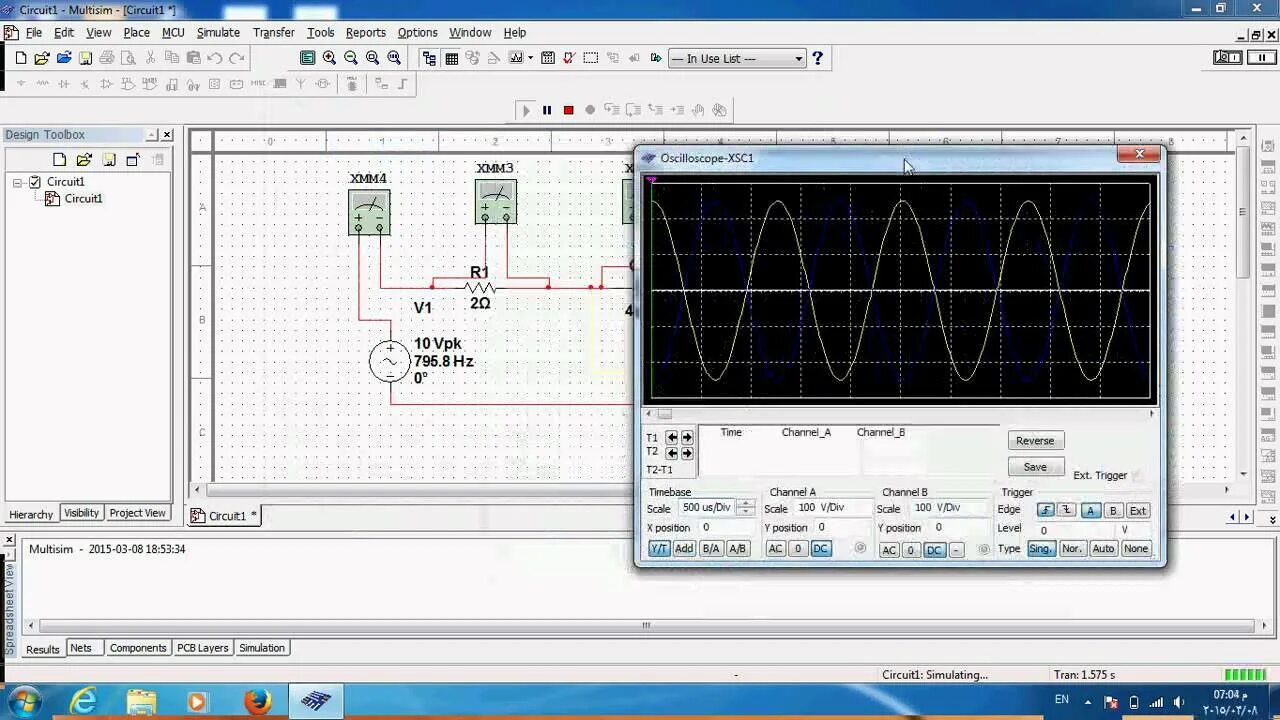Screen dimensions: 1280x720
Task: Click the Windows Start orb
Action: coord(23,701)
